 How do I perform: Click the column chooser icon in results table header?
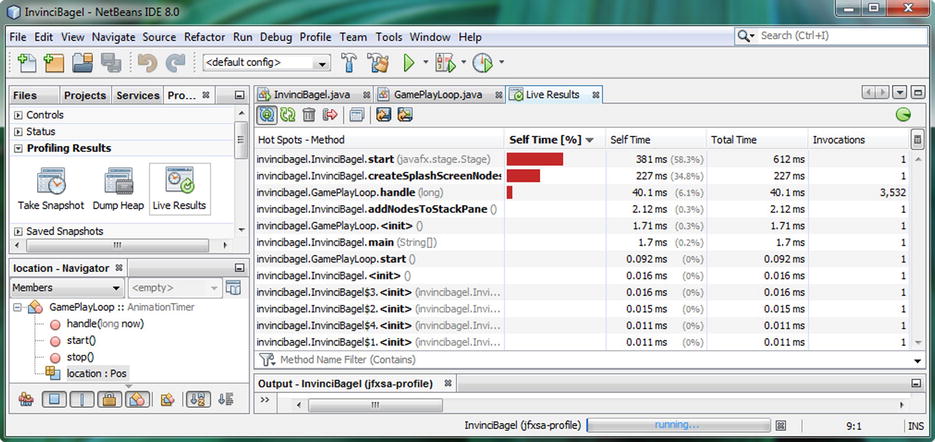tap(917, 140)
